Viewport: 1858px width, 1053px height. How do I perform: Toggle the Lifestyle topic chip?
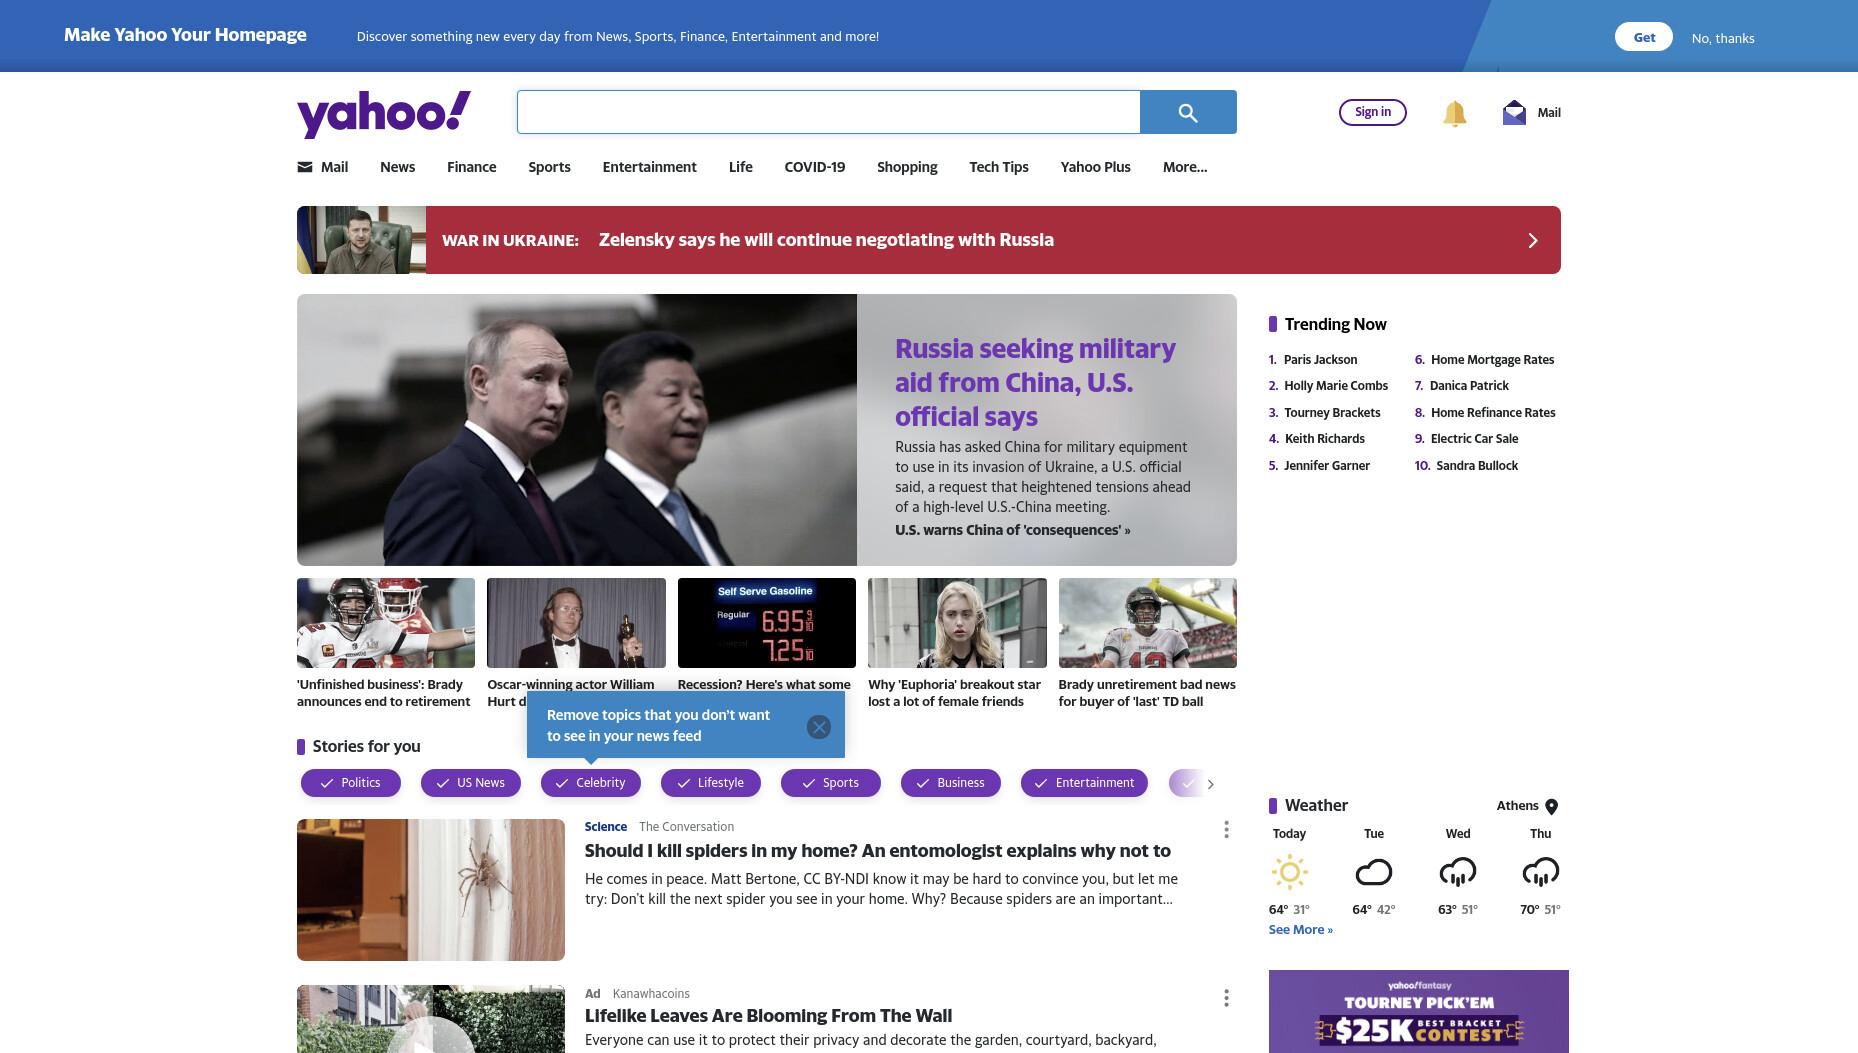click(710, 783)
